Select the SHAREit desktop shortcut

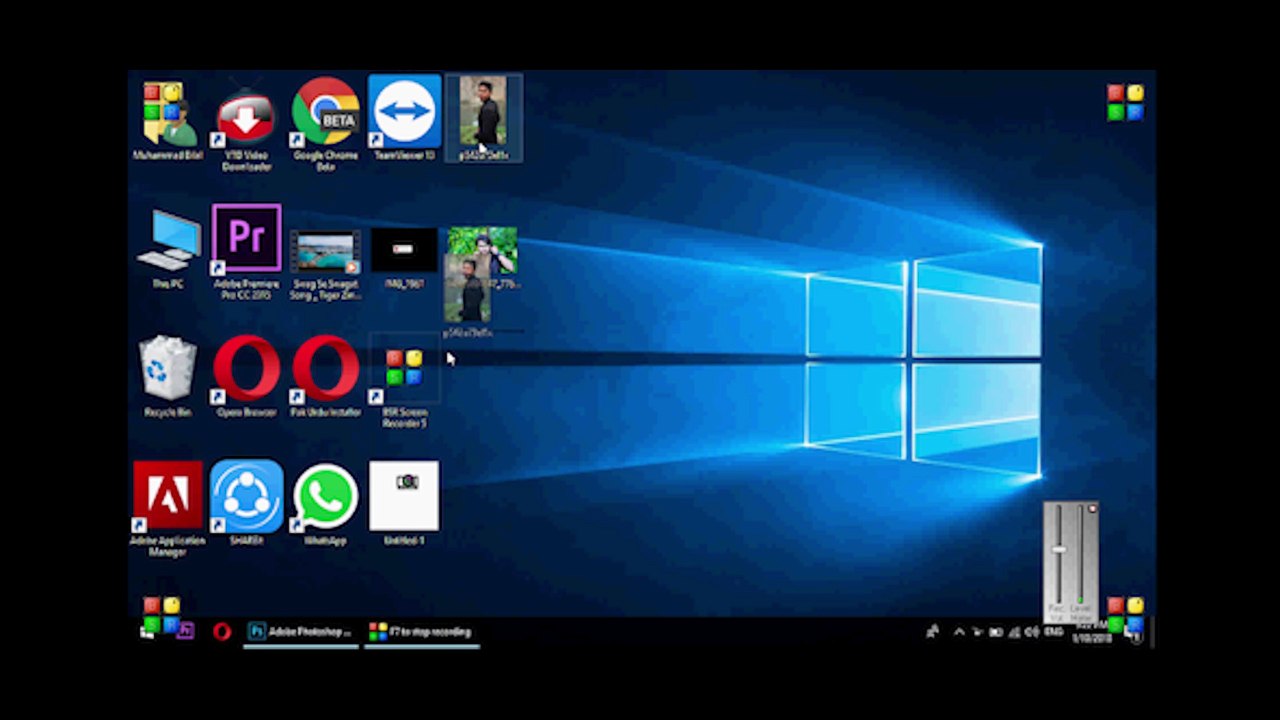pos(246,503)
